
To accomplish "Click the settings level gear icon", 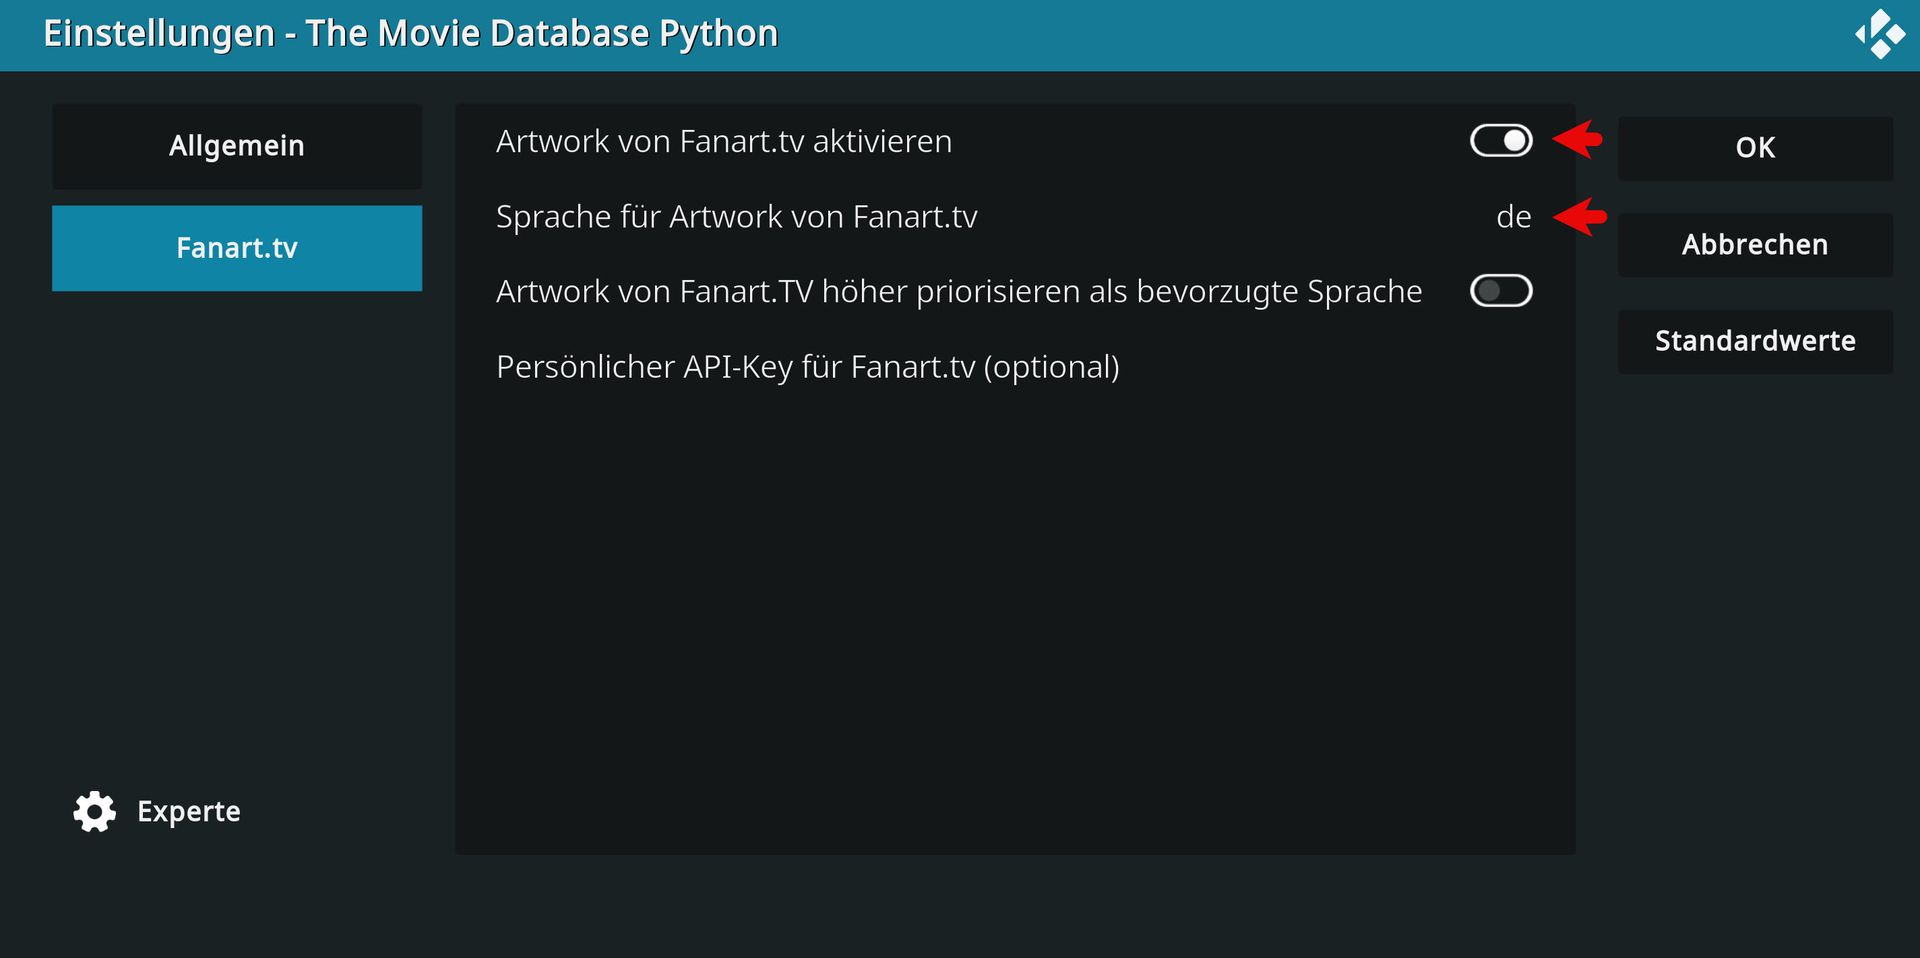I will (95, 811).
